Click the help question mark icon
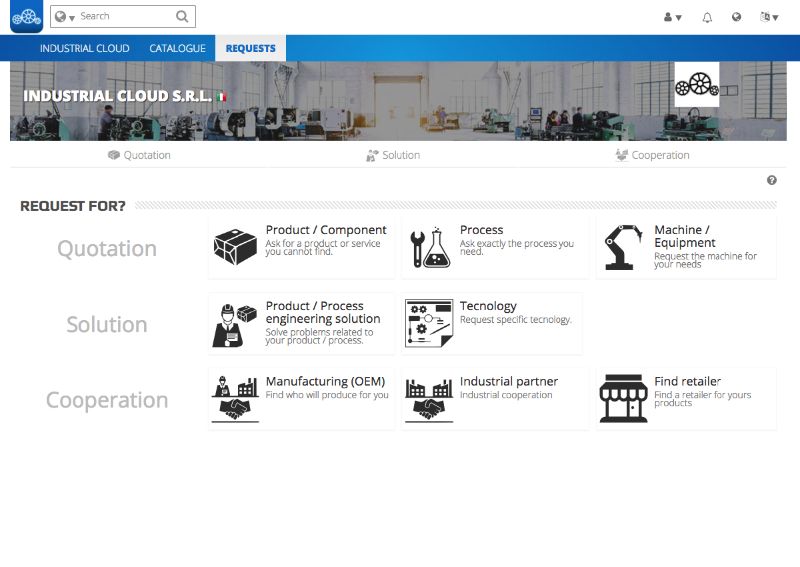 [772, 180]
